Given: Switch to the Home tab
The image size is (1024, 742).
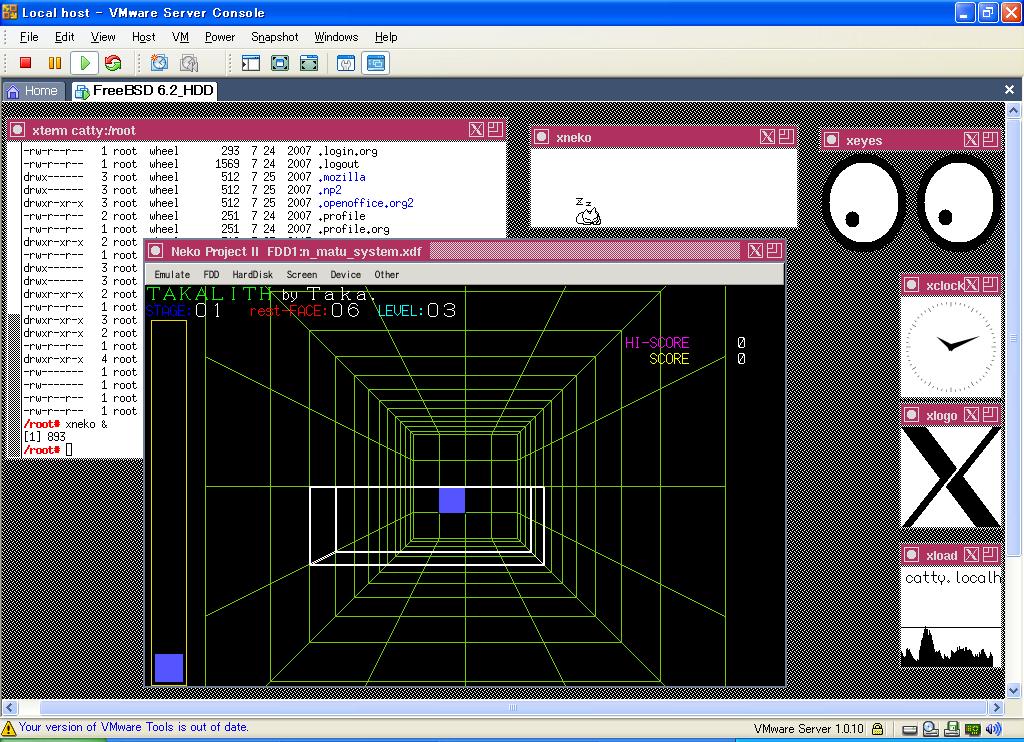Looking at the screenshot, I should click(x=33, y=91).
